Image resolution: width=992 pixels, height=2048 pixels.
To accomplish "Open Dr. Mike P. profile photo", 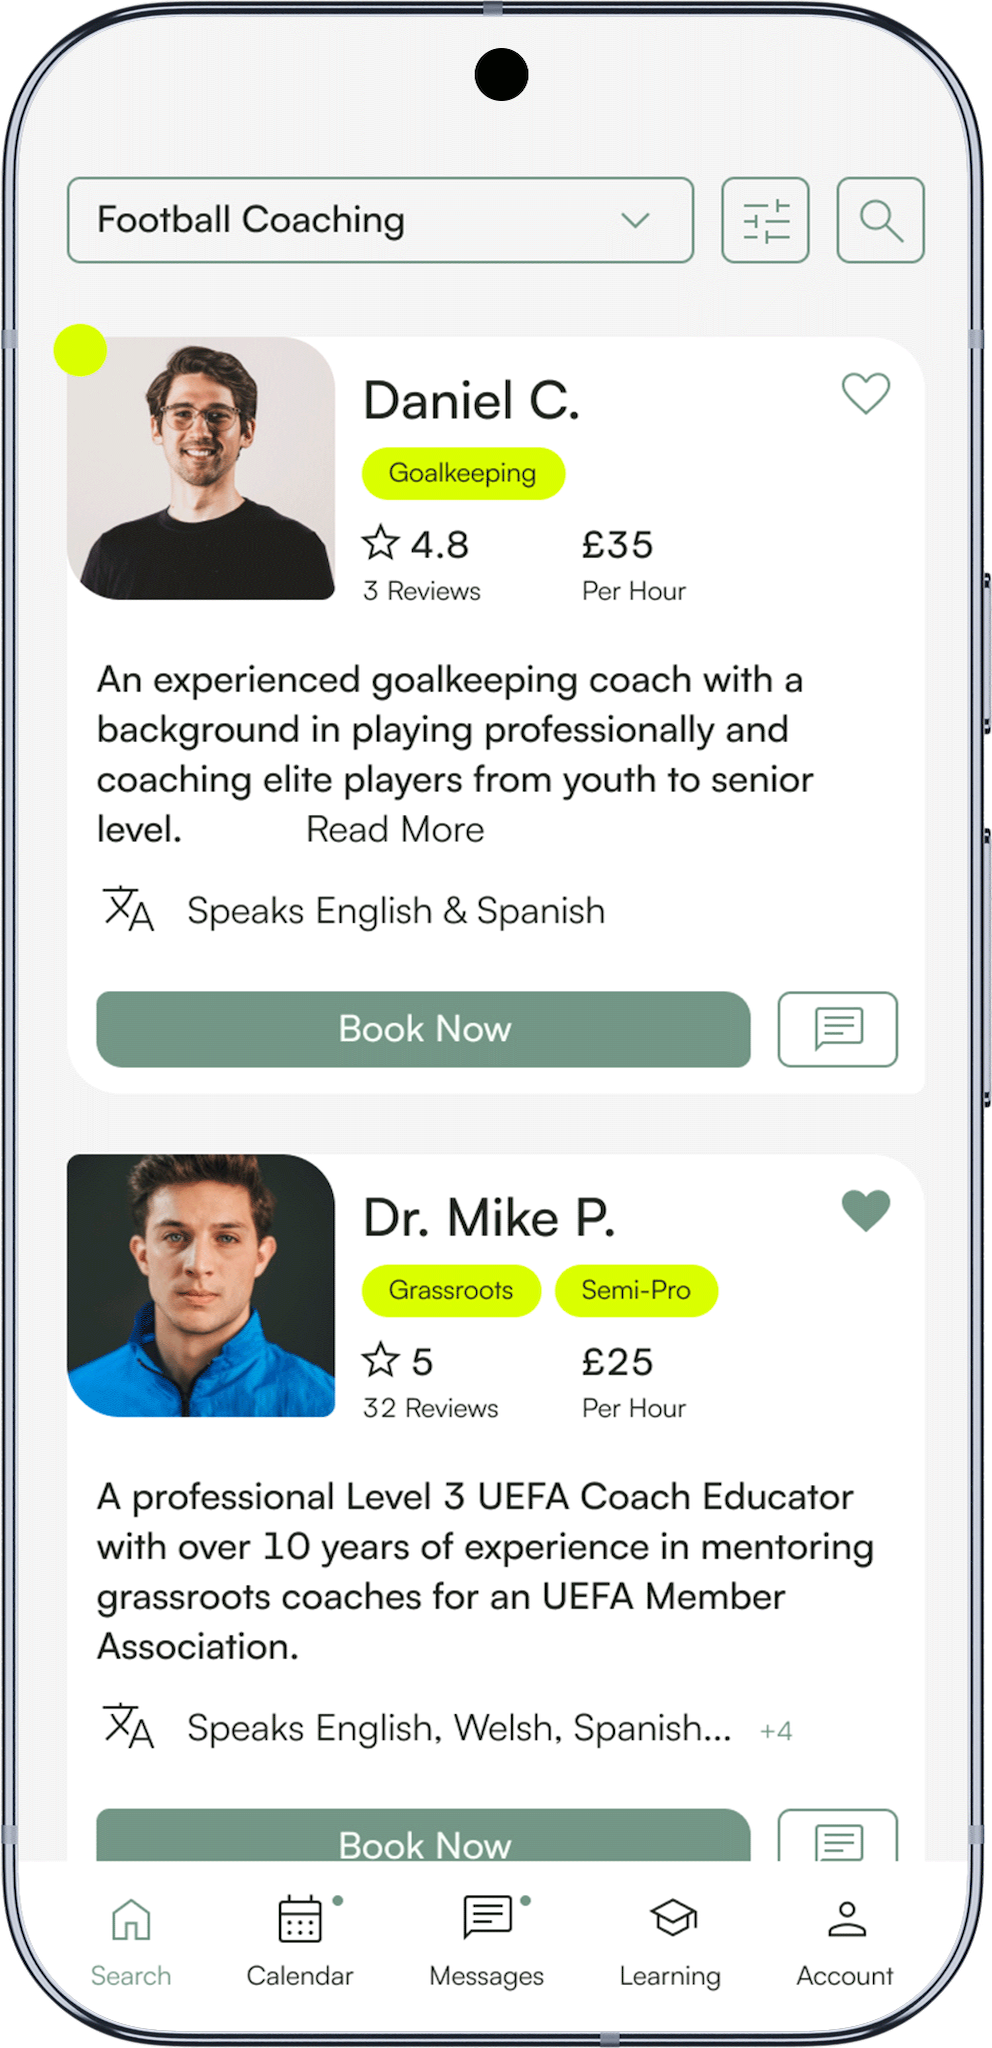I will 201,1286.
